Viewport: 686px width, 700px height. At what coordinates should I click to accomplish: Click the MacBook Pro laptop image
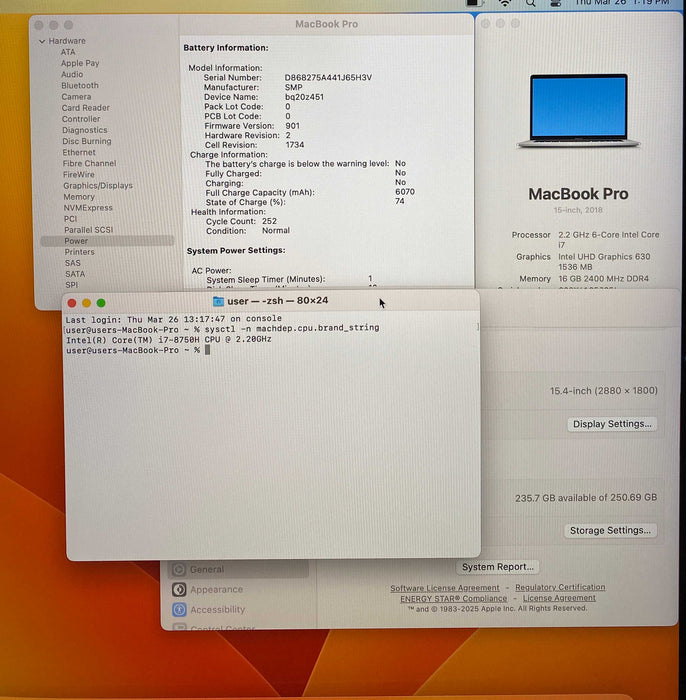[578, 111]
